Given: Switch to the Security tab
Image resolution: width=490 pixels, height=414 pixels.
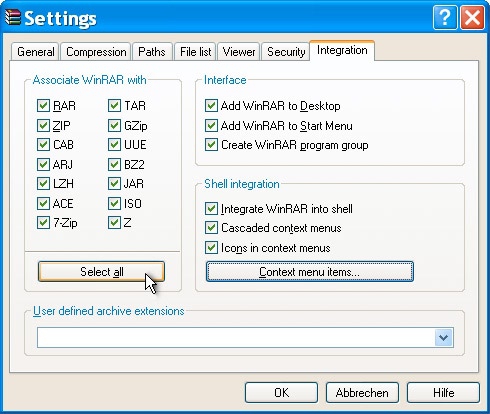Looking at the screenshot, I should [x=286, y=52].
